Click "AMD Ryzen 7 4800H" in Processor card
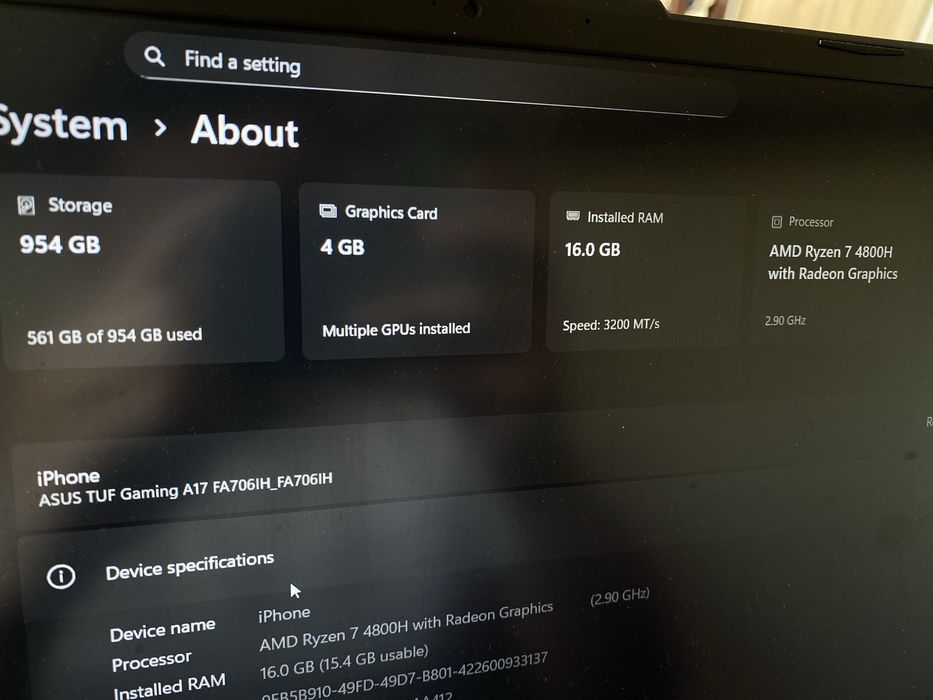Image resolution: width=933 pixels, height=700 pixels. [831, 251]
